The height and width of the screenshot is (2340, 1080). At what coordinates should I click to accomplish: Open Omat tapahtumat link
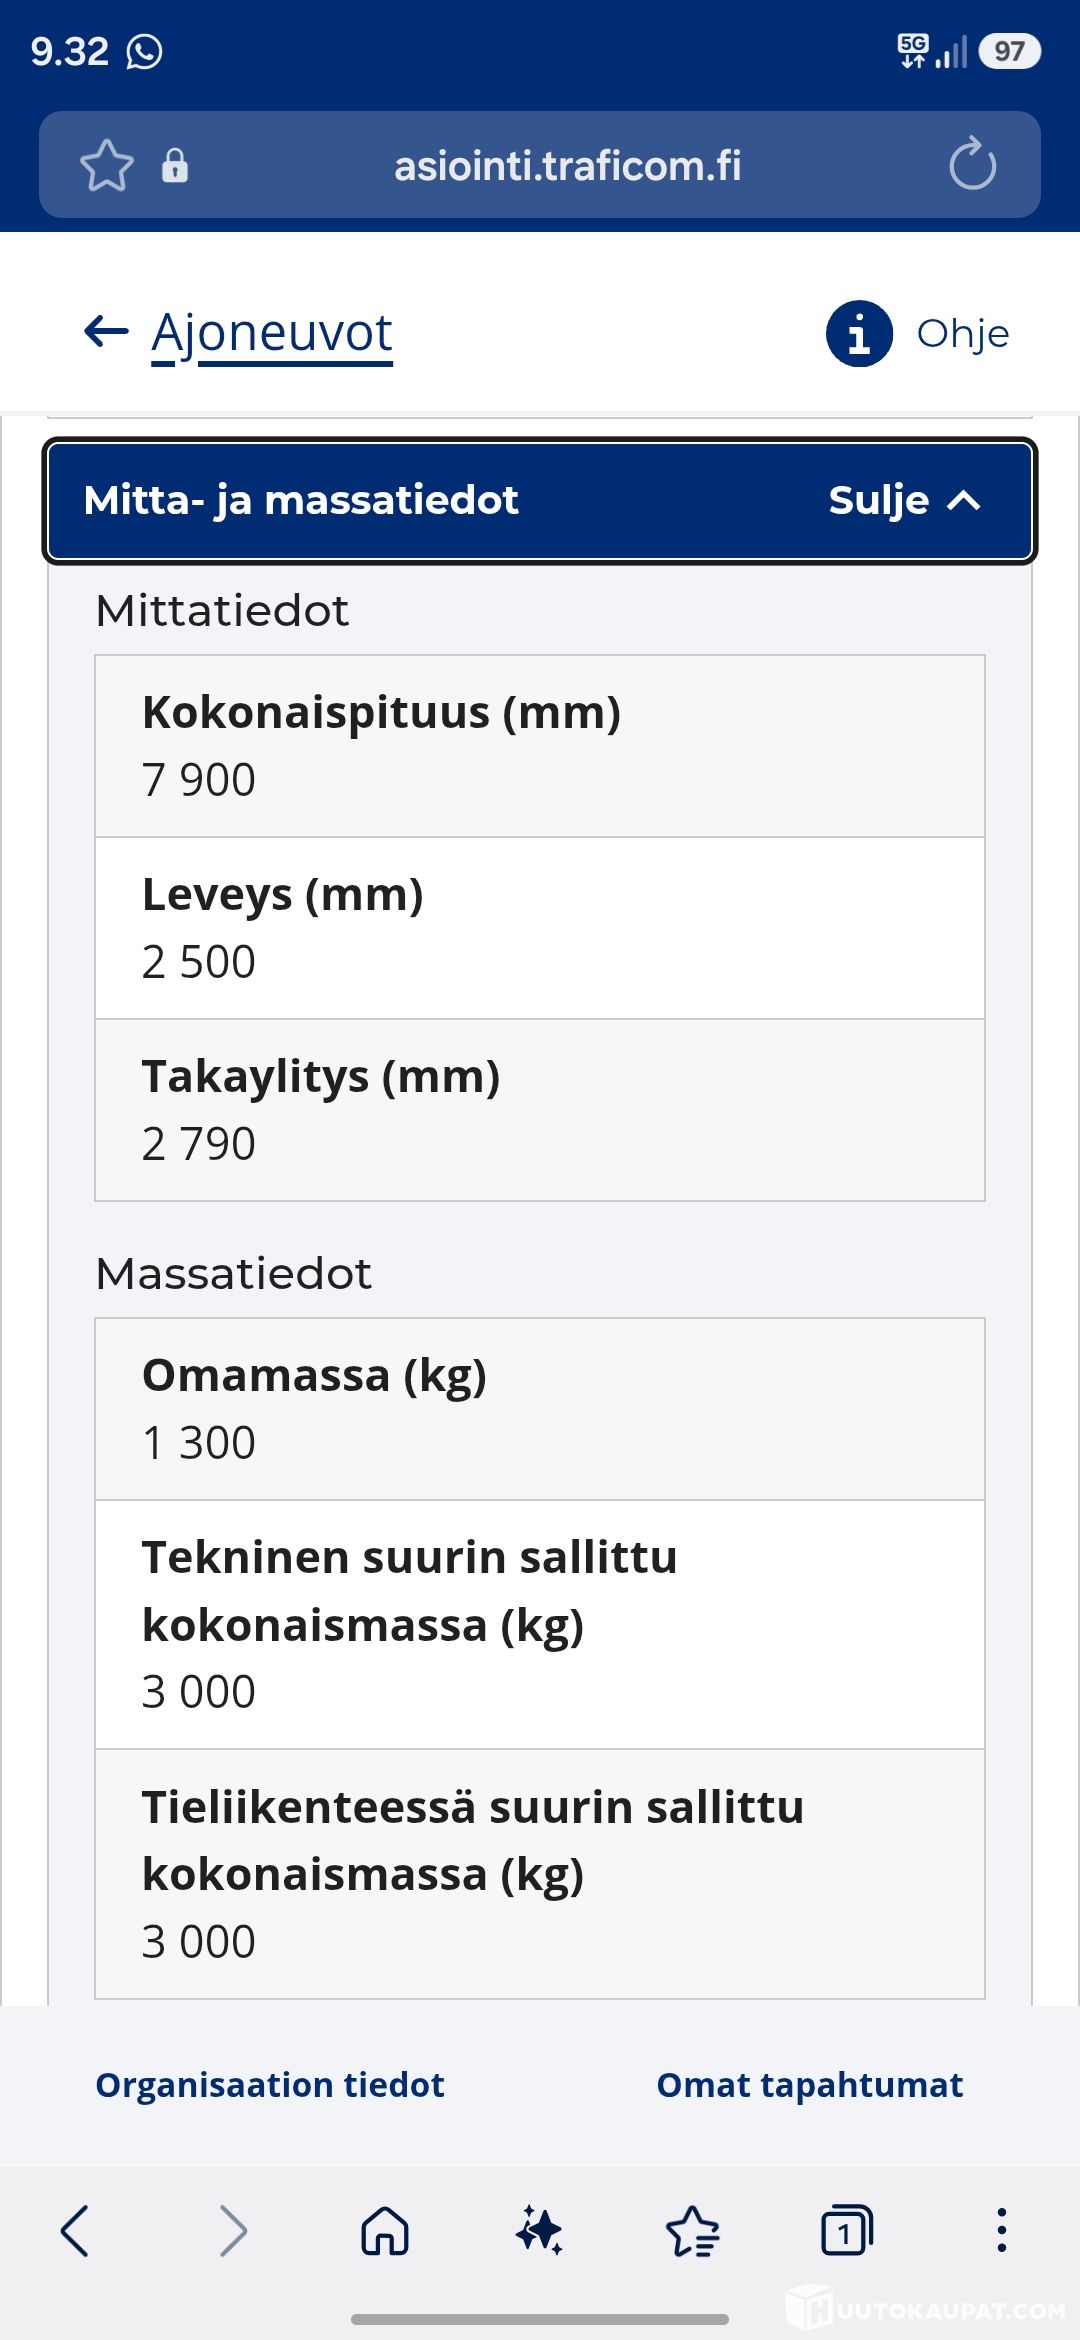809,2084
